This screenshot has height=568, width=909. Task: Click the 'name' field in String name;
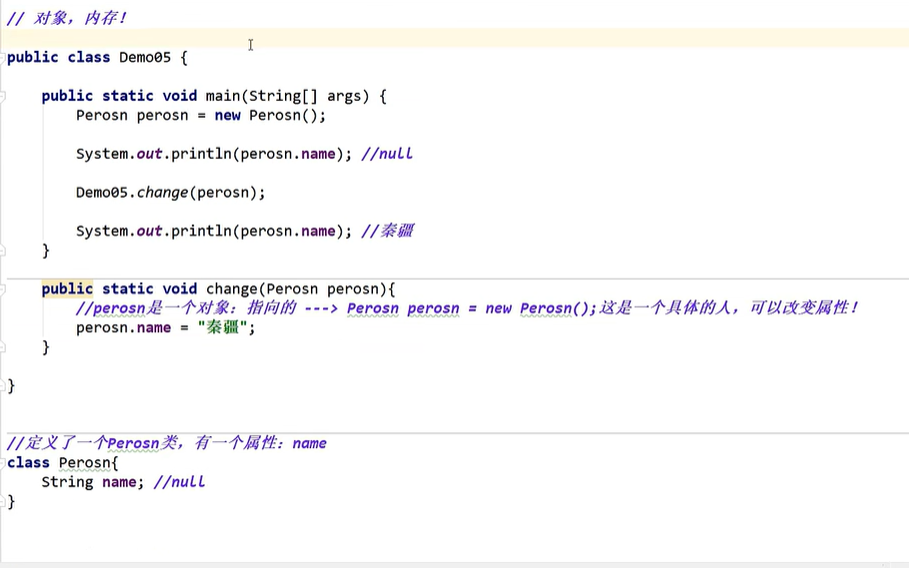tap(119, 482)
